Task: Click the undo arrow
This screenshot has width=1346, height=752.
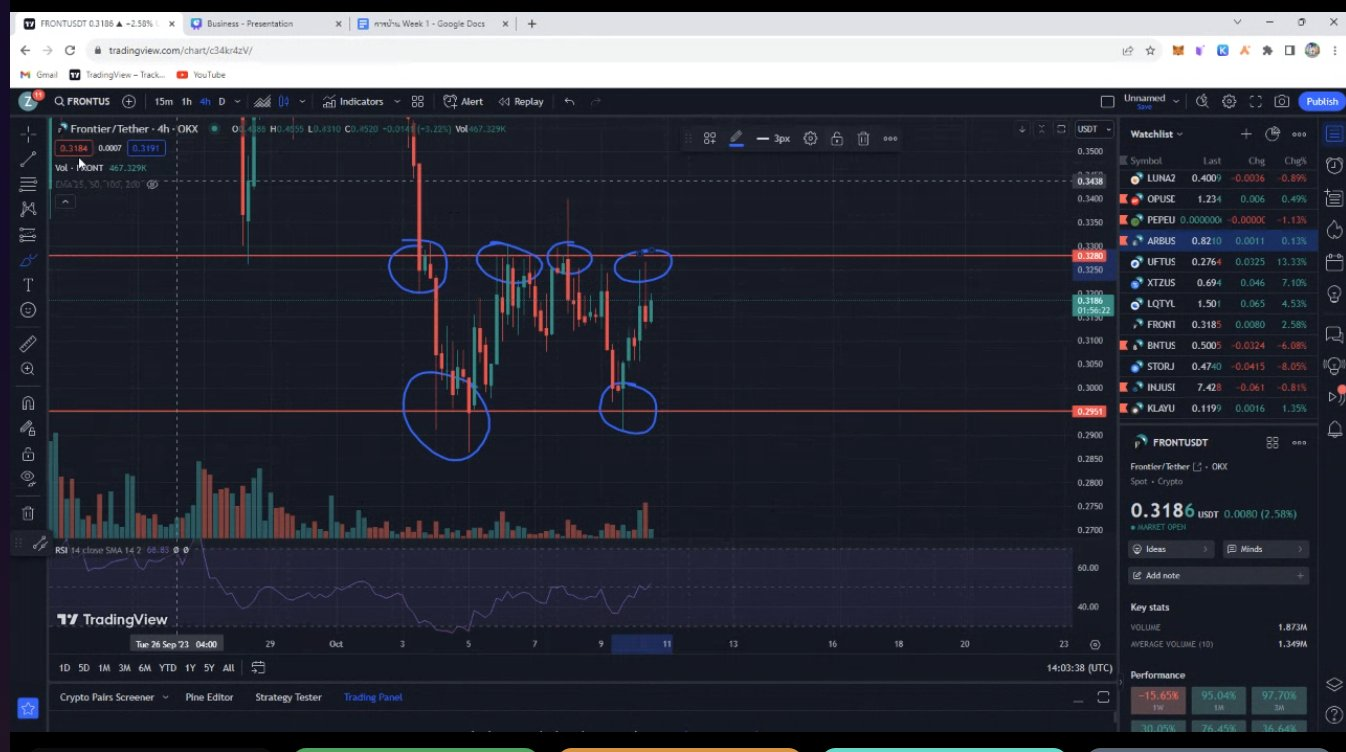Action: point(570,101)
